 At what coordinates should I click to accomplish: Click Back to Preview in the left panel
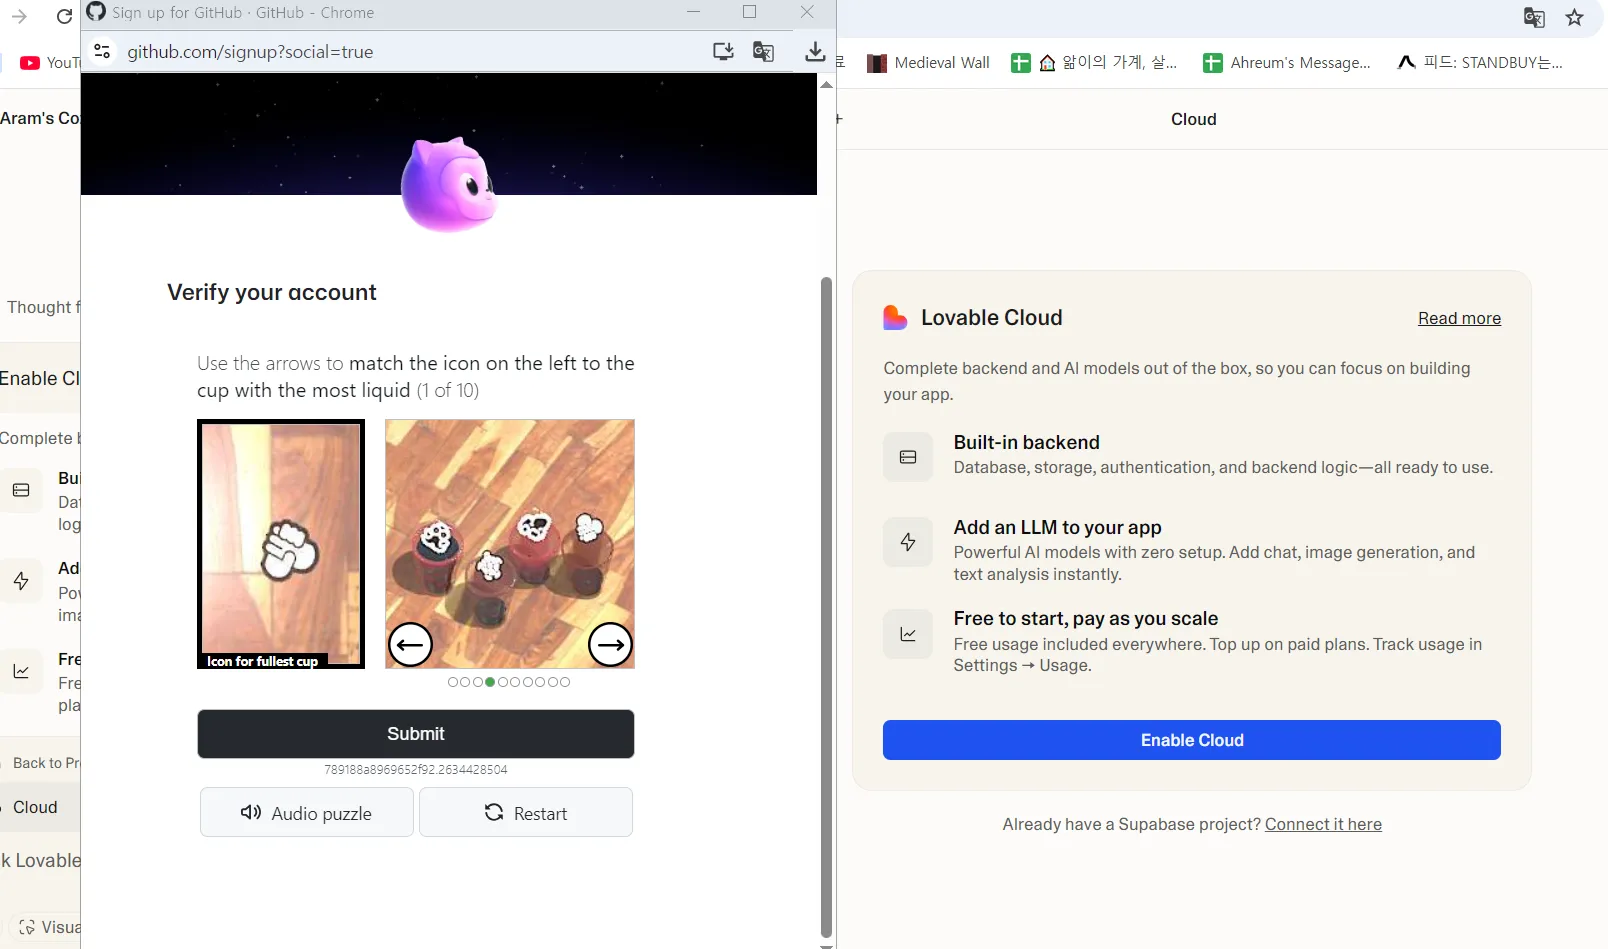click(x=46, y=763)
